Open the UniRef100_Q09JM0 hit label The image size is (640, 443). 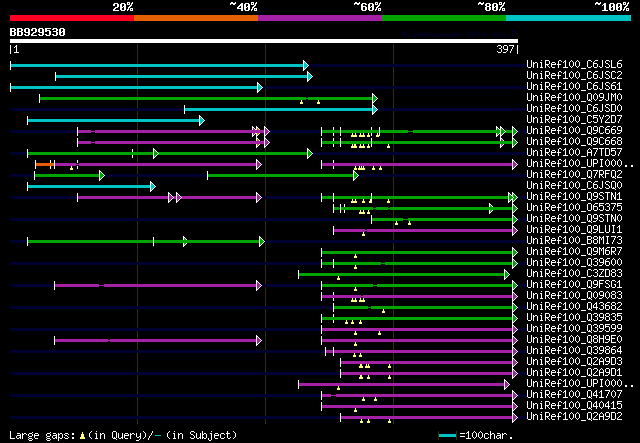(574, 97)
